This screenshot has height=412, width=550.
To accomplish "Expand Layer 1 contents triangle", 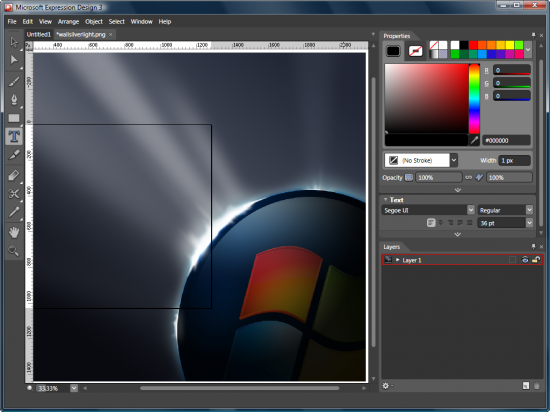I will click(x=397, y=259).
